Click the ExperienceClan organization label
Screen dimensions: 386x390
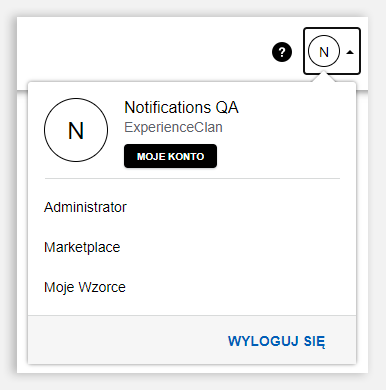173,127
